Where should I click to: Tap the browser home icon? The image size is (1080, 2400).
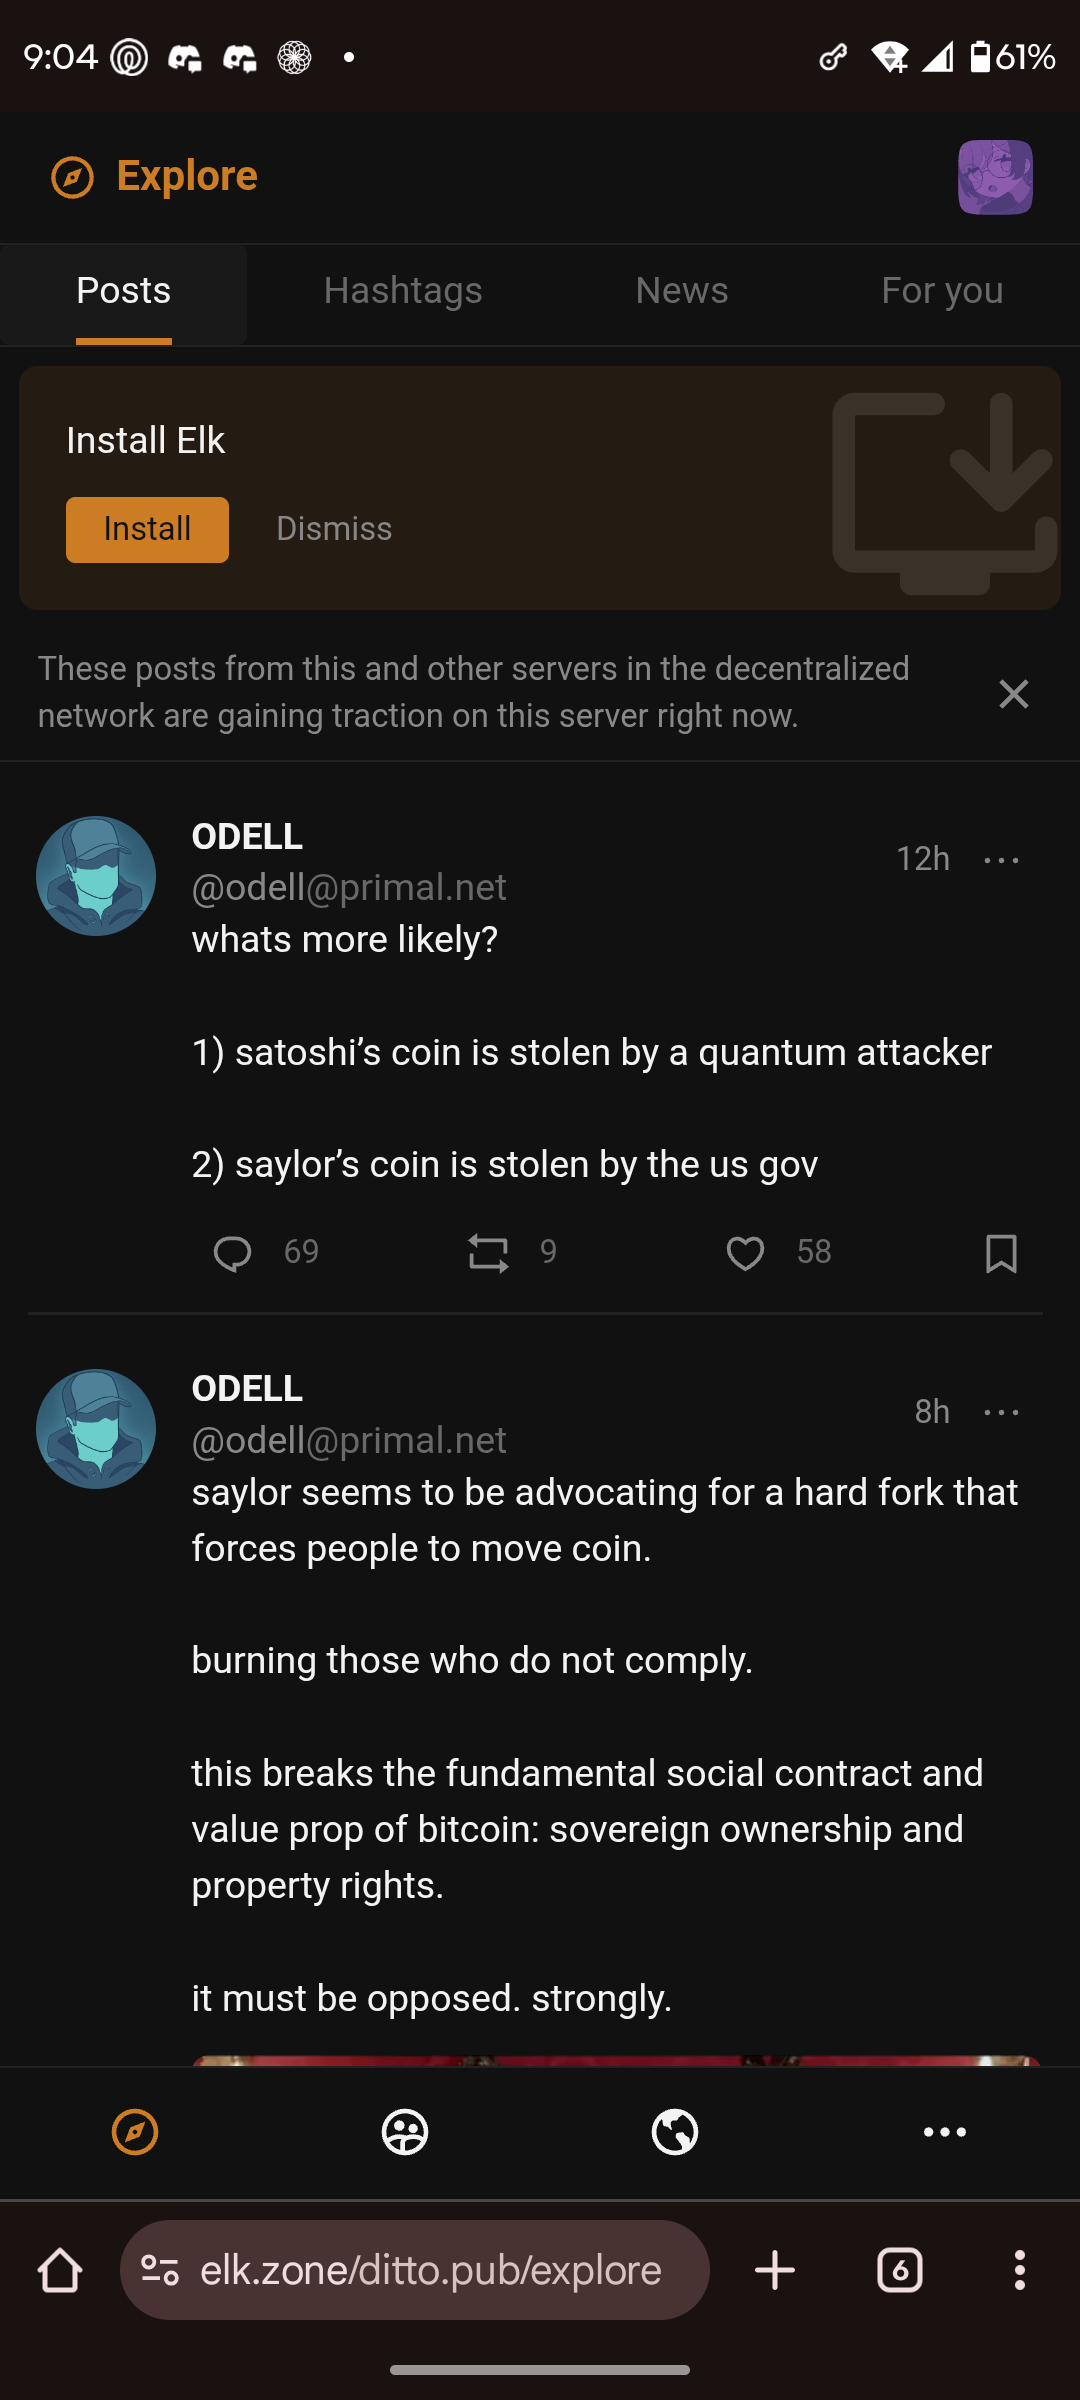[60, 2270]
